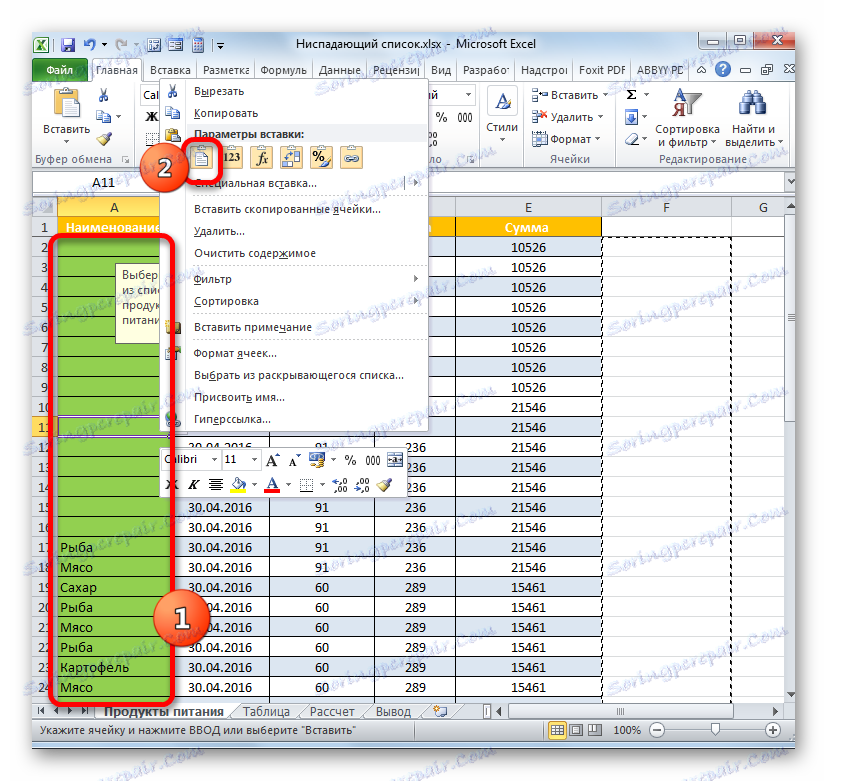The image size is (842, 781).
Task: Switch to Page Break Preview
Action: [x=594, y=730]
